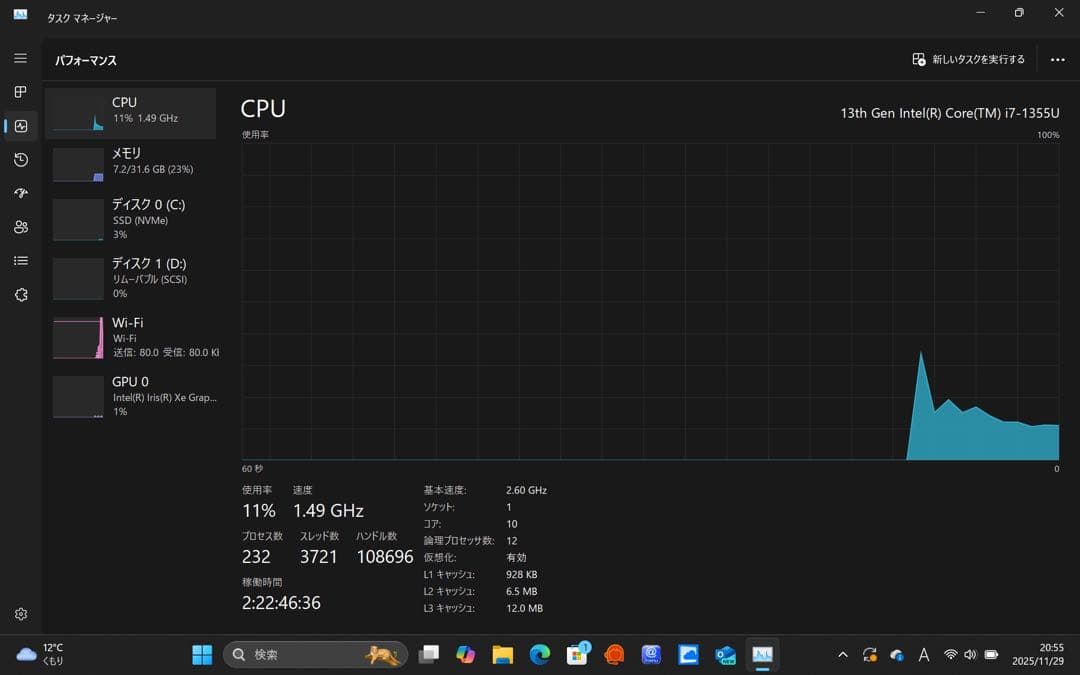1080x675 pixels.
Task: Open the Details page from the sidebar
Action: point(19,260)
